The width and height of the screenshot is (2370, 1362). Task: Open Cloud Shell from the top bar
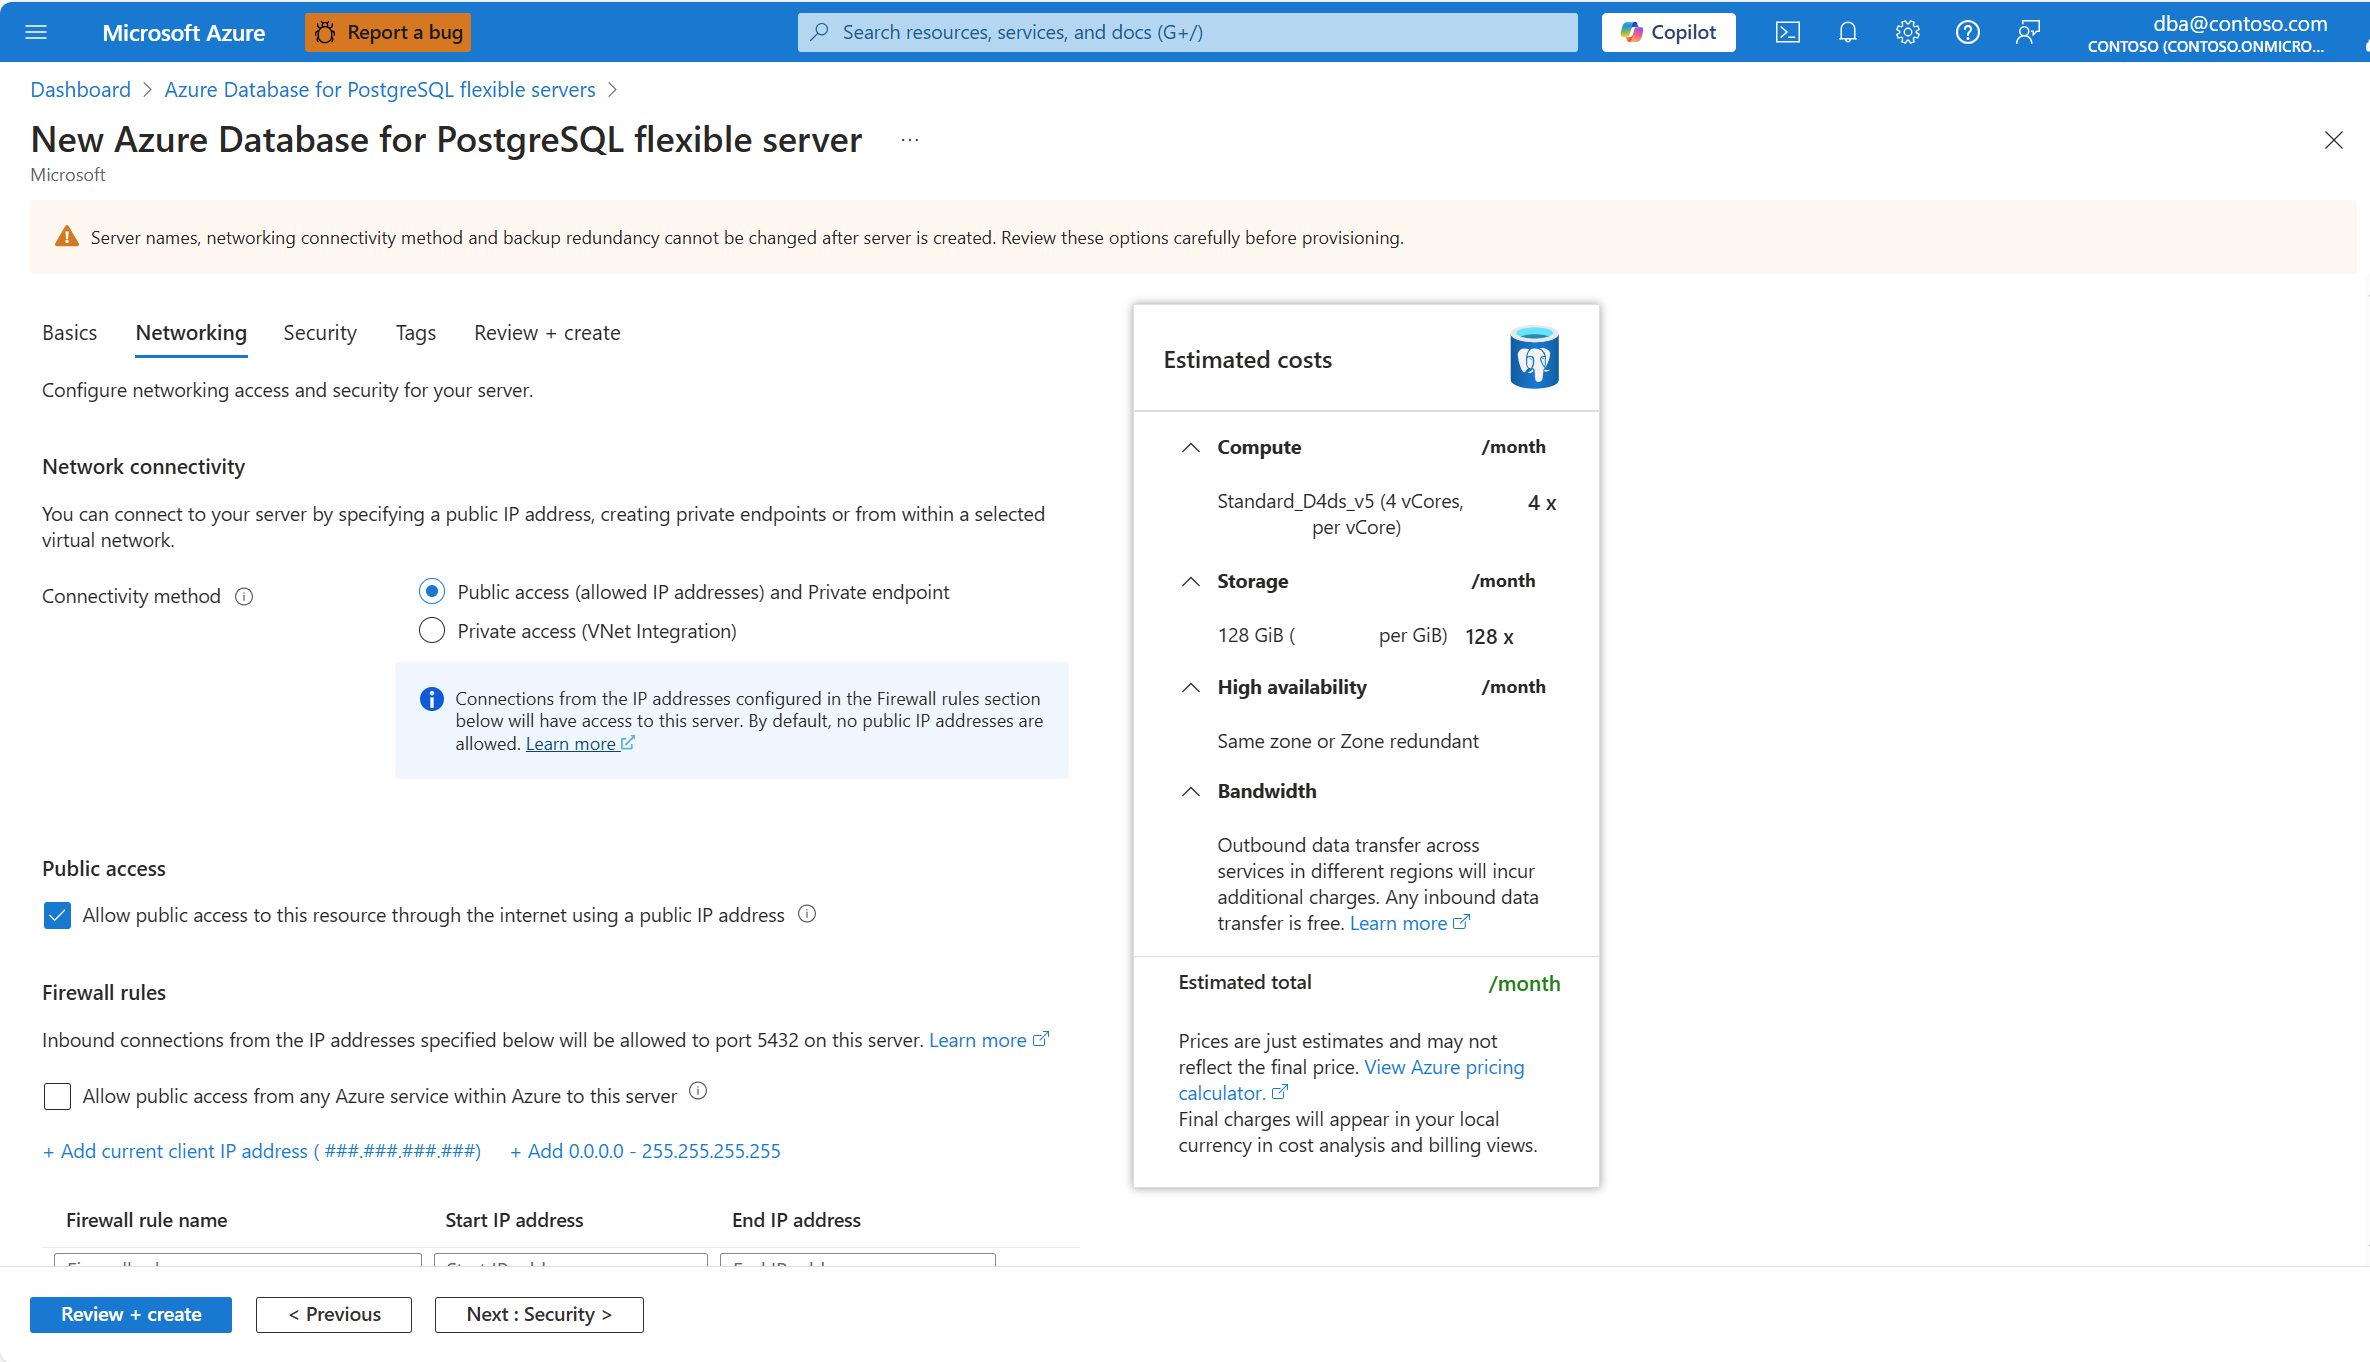(x=1788, y=32)
